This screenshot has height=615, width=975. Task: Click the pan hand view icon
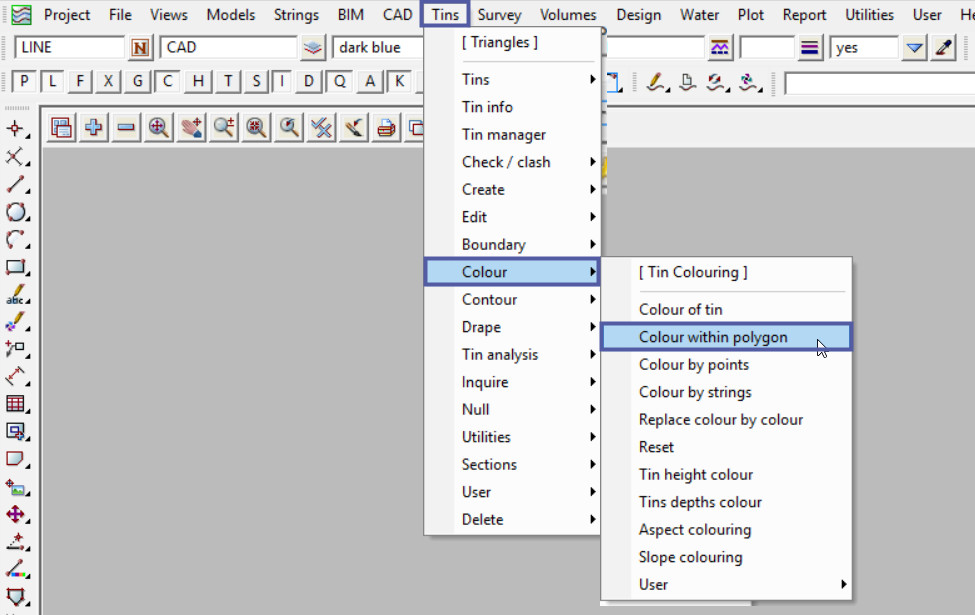192,127
